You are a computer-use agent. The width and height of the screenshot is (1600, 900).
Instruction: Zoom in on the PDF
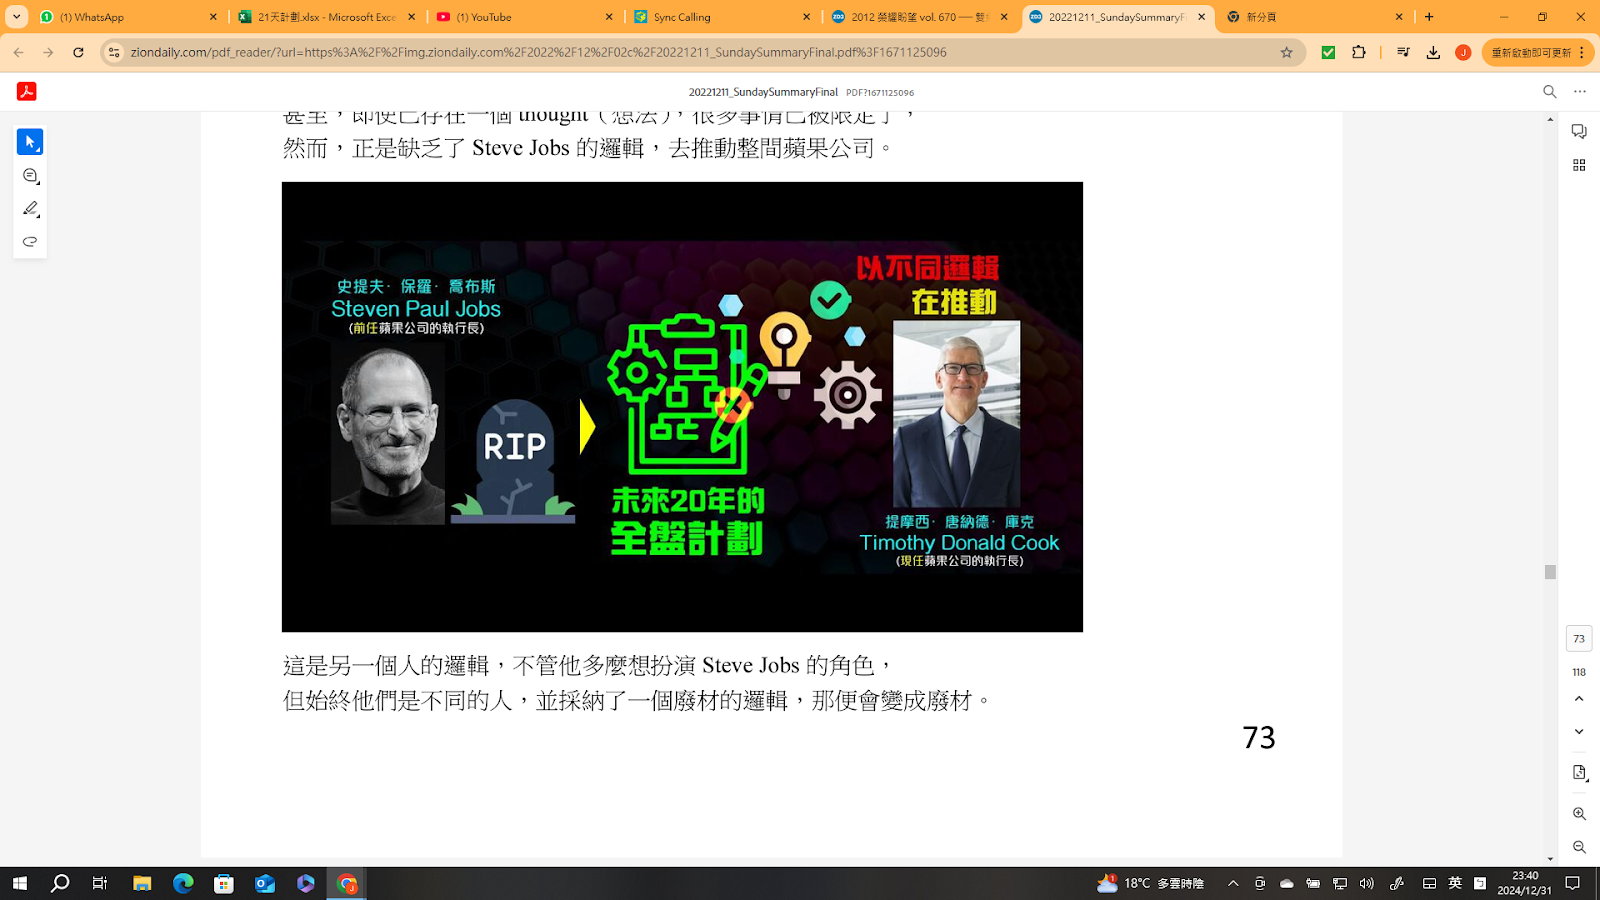point(1579,814)
